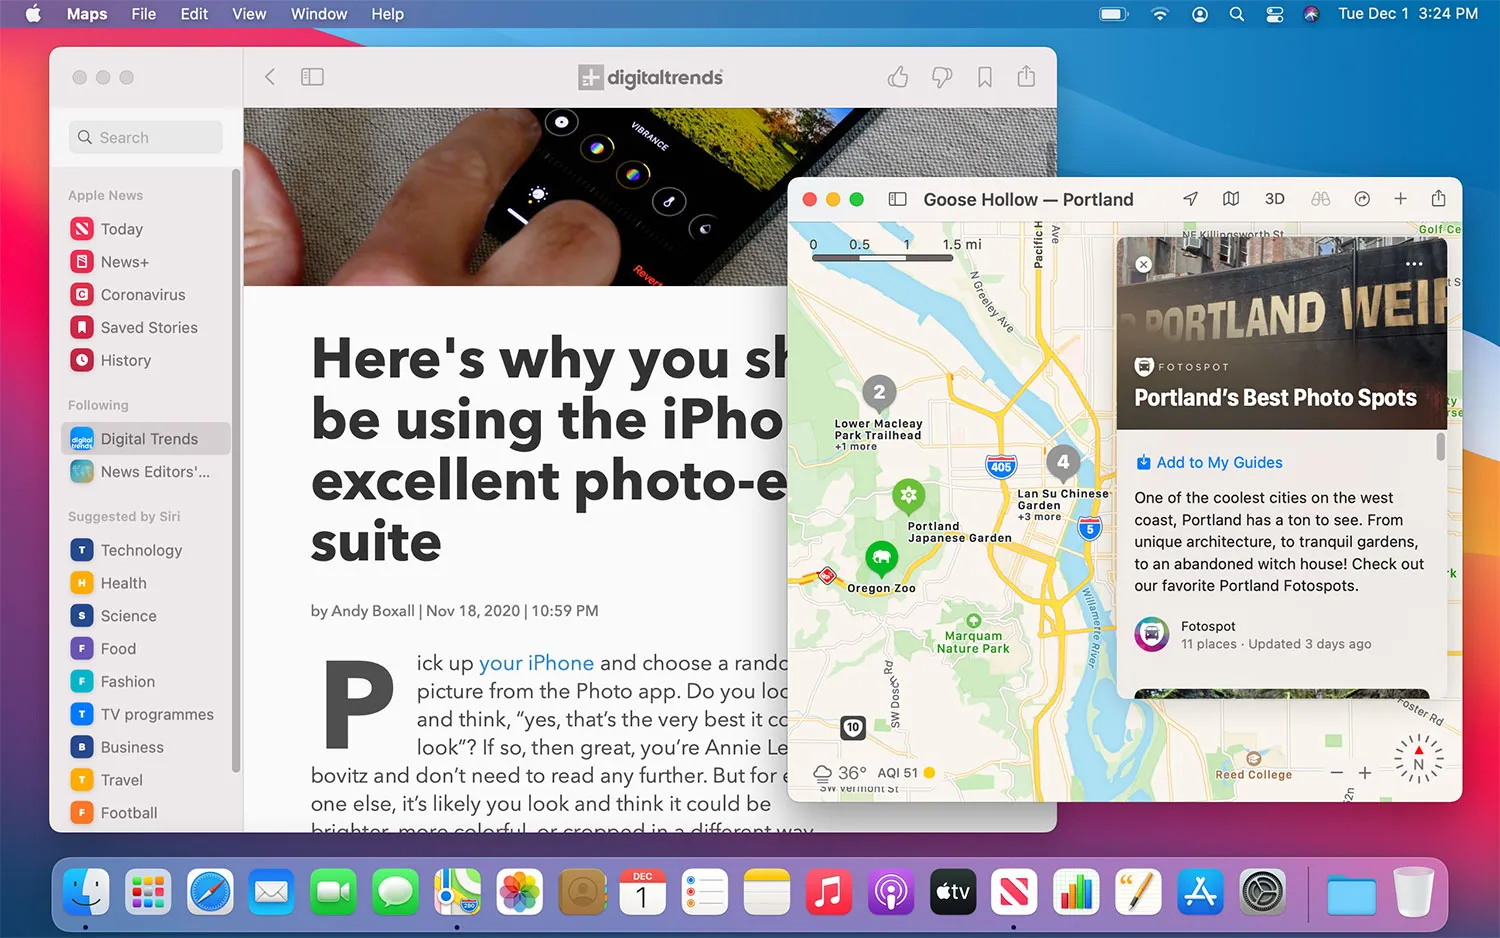Open Today feed in Apple News sidebar
This screenshot has height=938, width=1500.
120,228
